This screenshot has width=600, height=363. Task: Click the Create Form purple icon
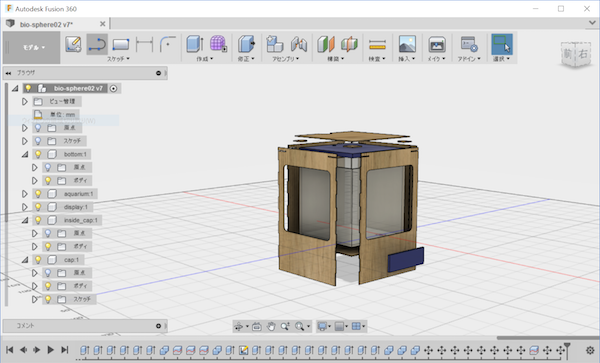click(218, 44)
